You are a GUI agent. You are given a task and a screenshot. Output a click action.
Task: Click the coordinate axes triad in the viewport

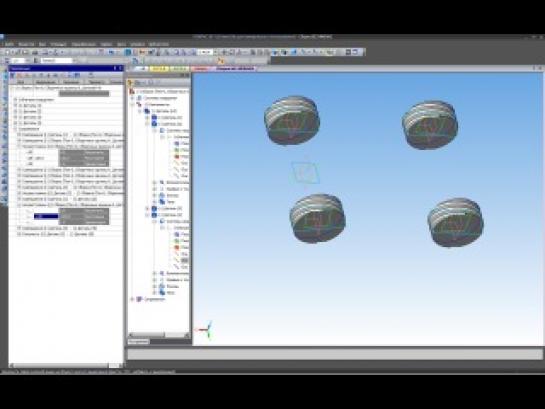pos(205,329)
